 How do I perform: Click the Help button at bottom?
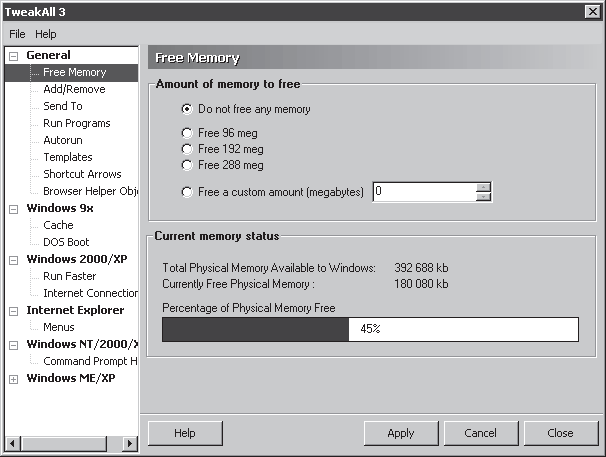coord(185,433)
